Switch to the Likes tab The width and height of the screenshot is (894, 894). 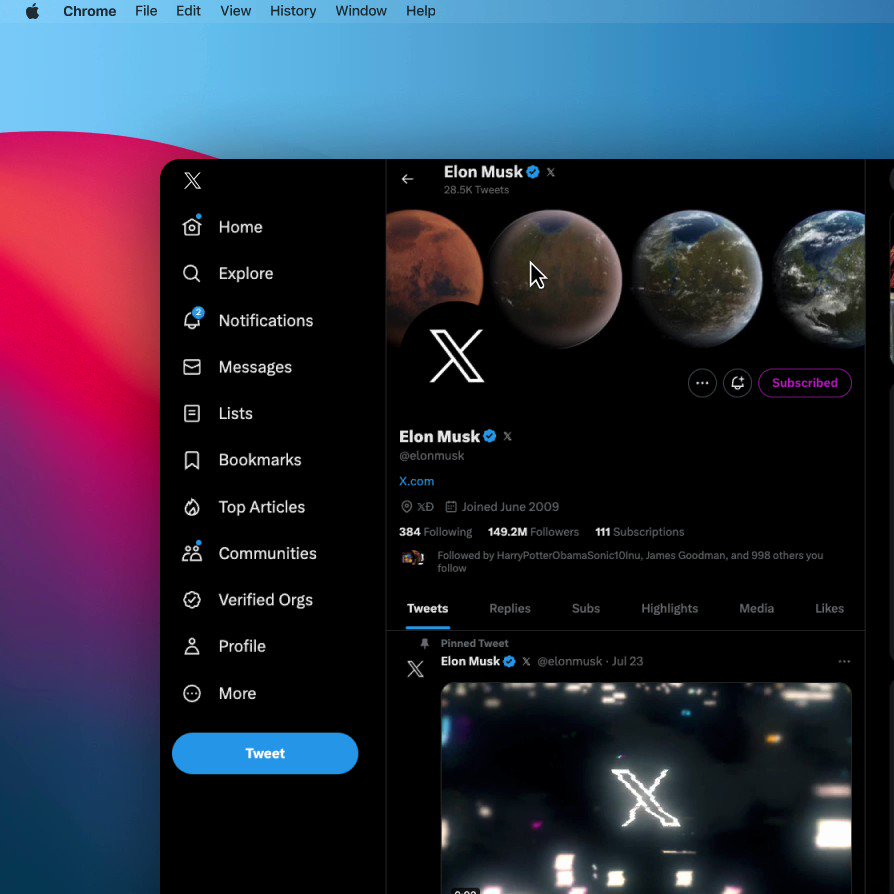pyautogui.click(x=830, y=608)
